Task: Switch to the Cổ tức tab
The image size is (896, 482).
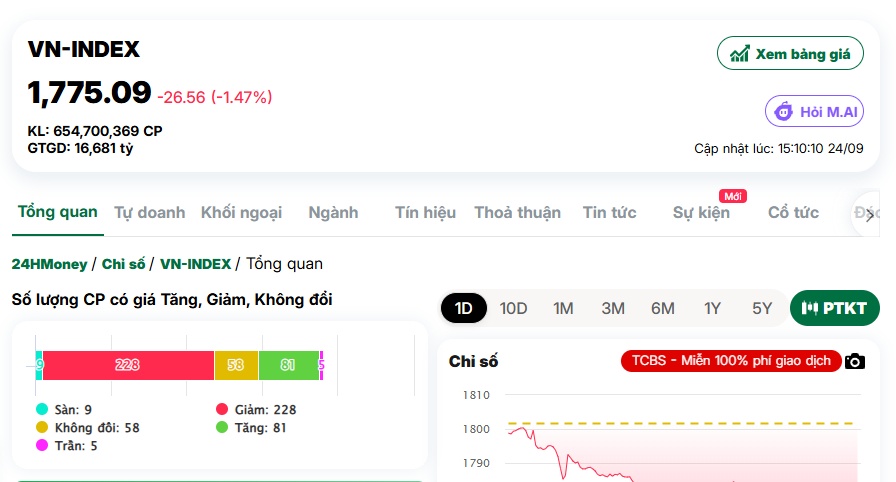Action: 793,212
